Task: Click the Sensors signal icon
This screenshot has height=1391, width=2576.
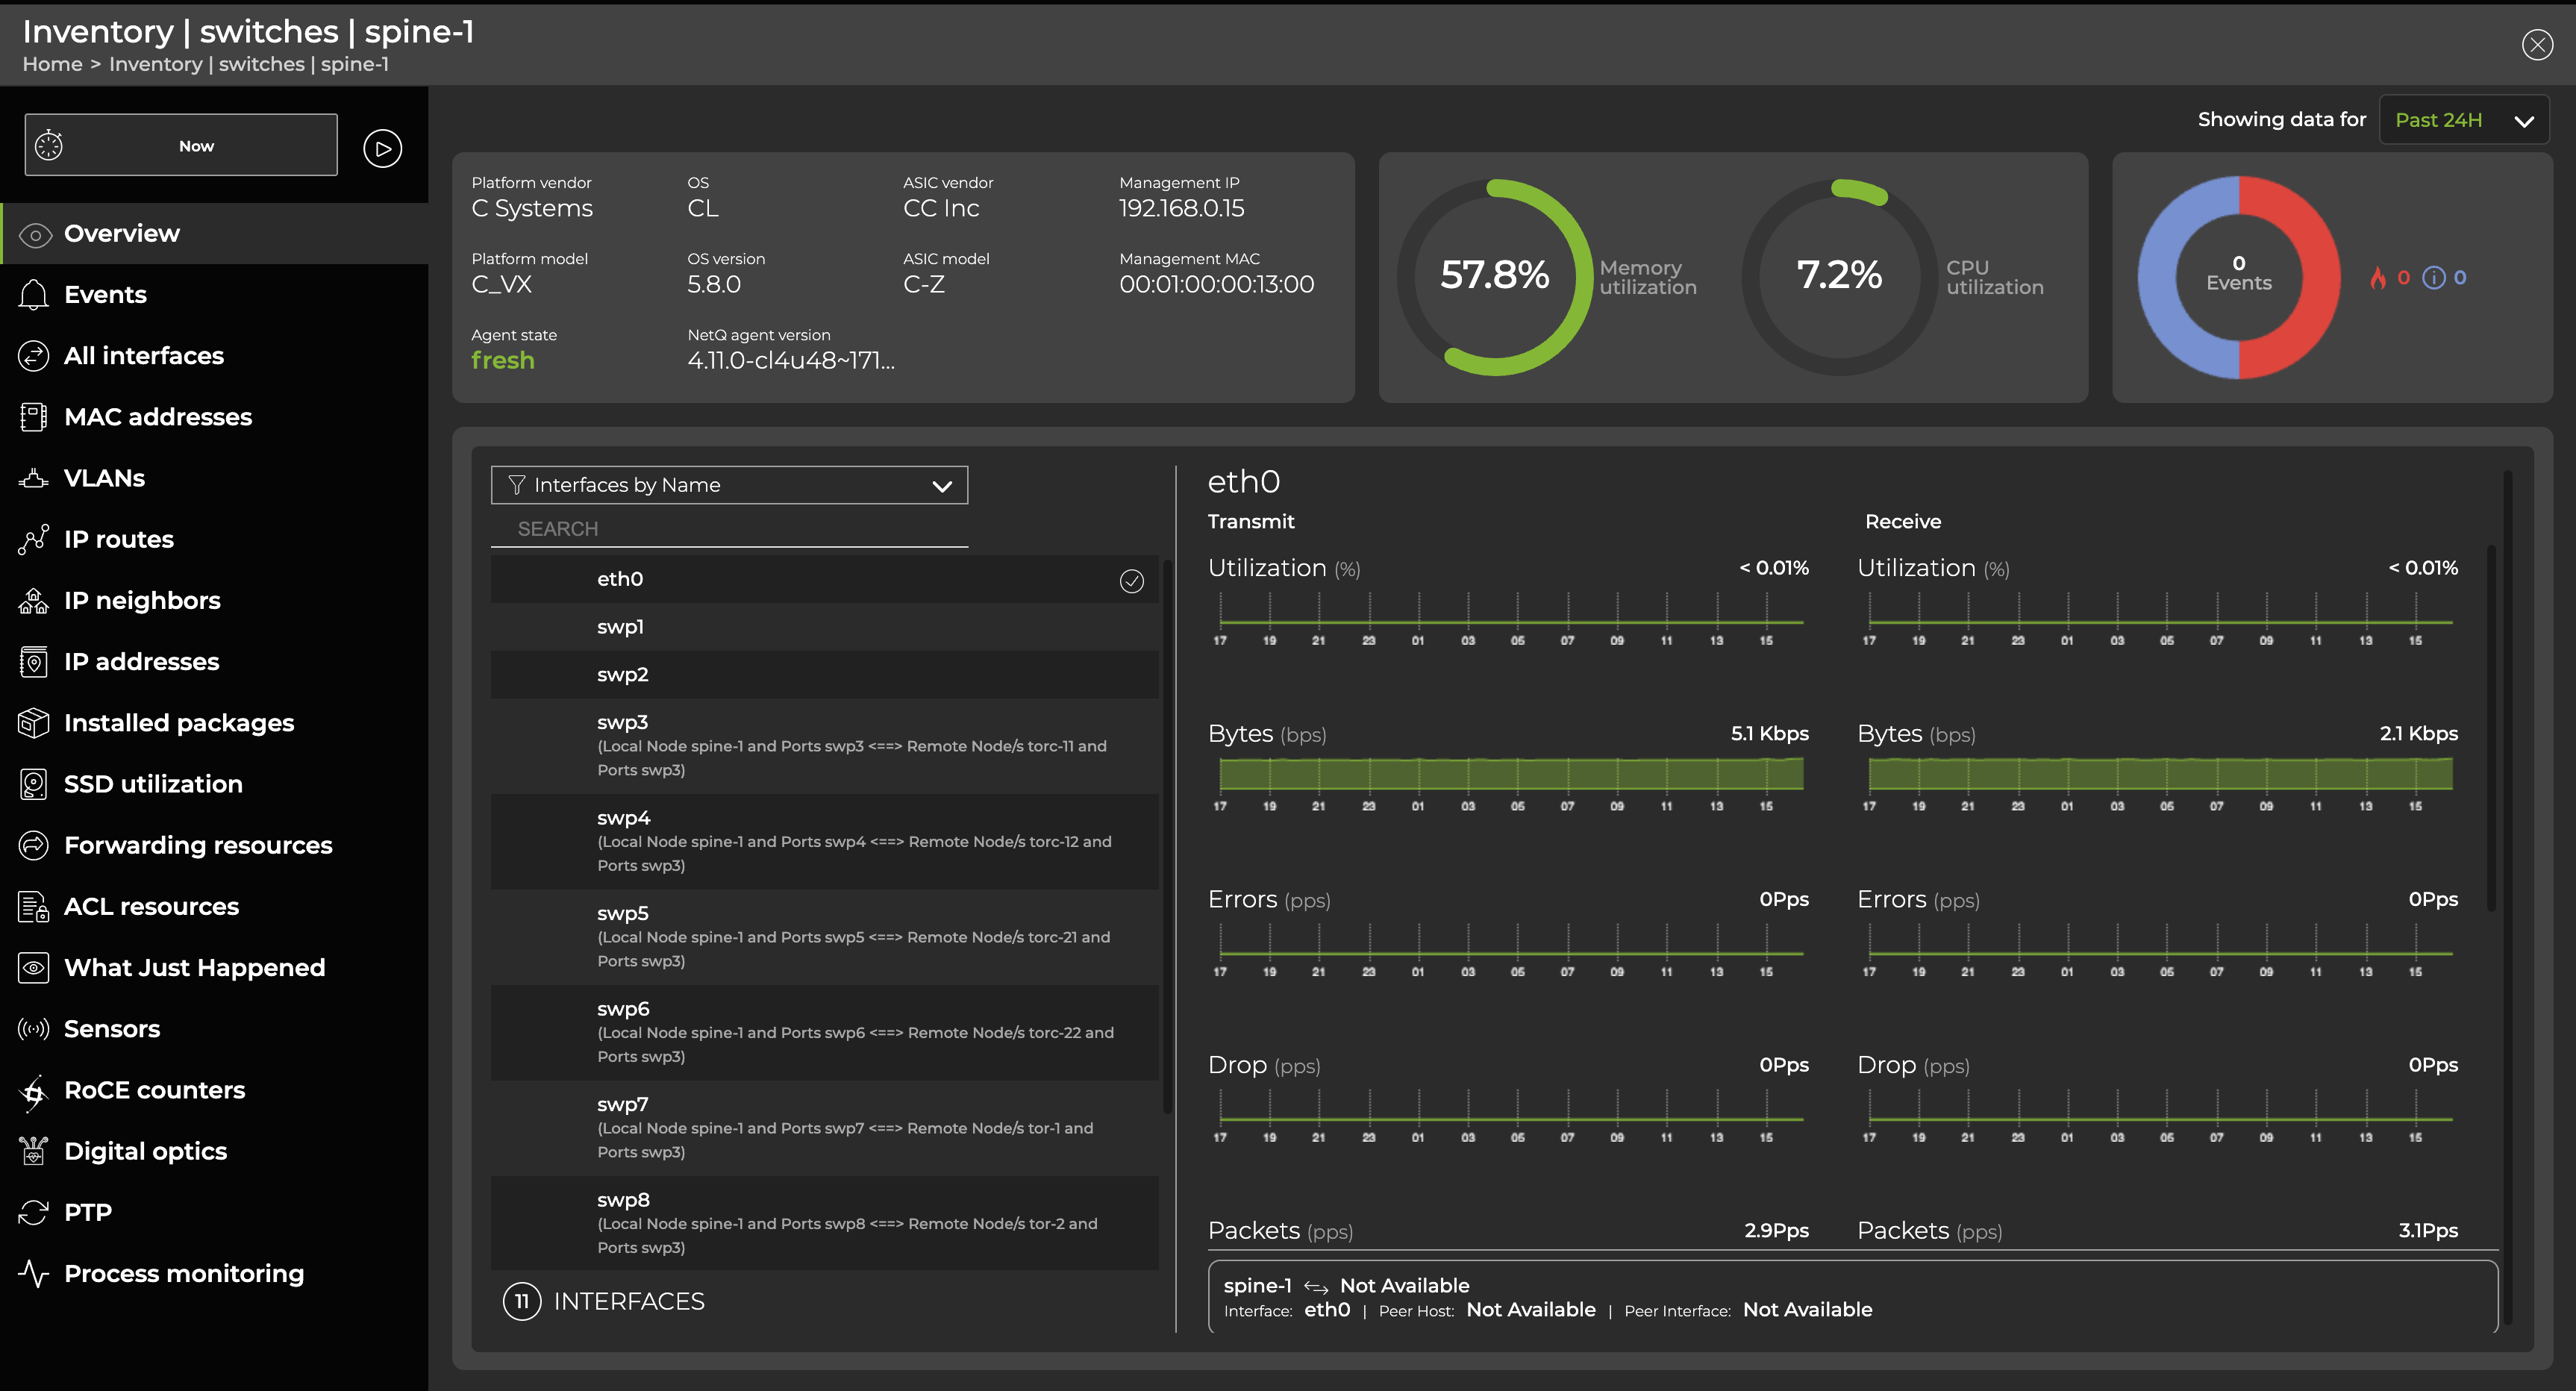Action: 33,1029
